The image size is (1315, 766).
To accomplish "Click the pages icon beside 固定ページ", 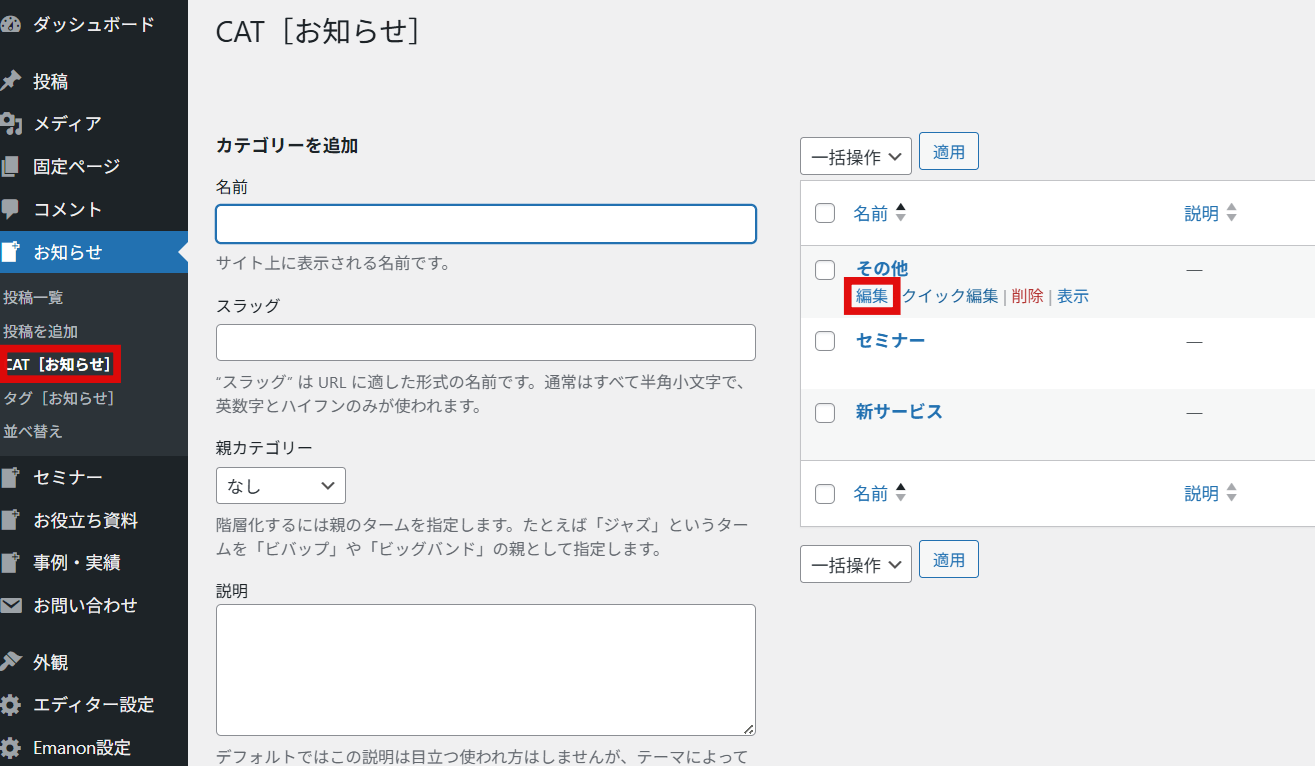I will click(10, 166).
